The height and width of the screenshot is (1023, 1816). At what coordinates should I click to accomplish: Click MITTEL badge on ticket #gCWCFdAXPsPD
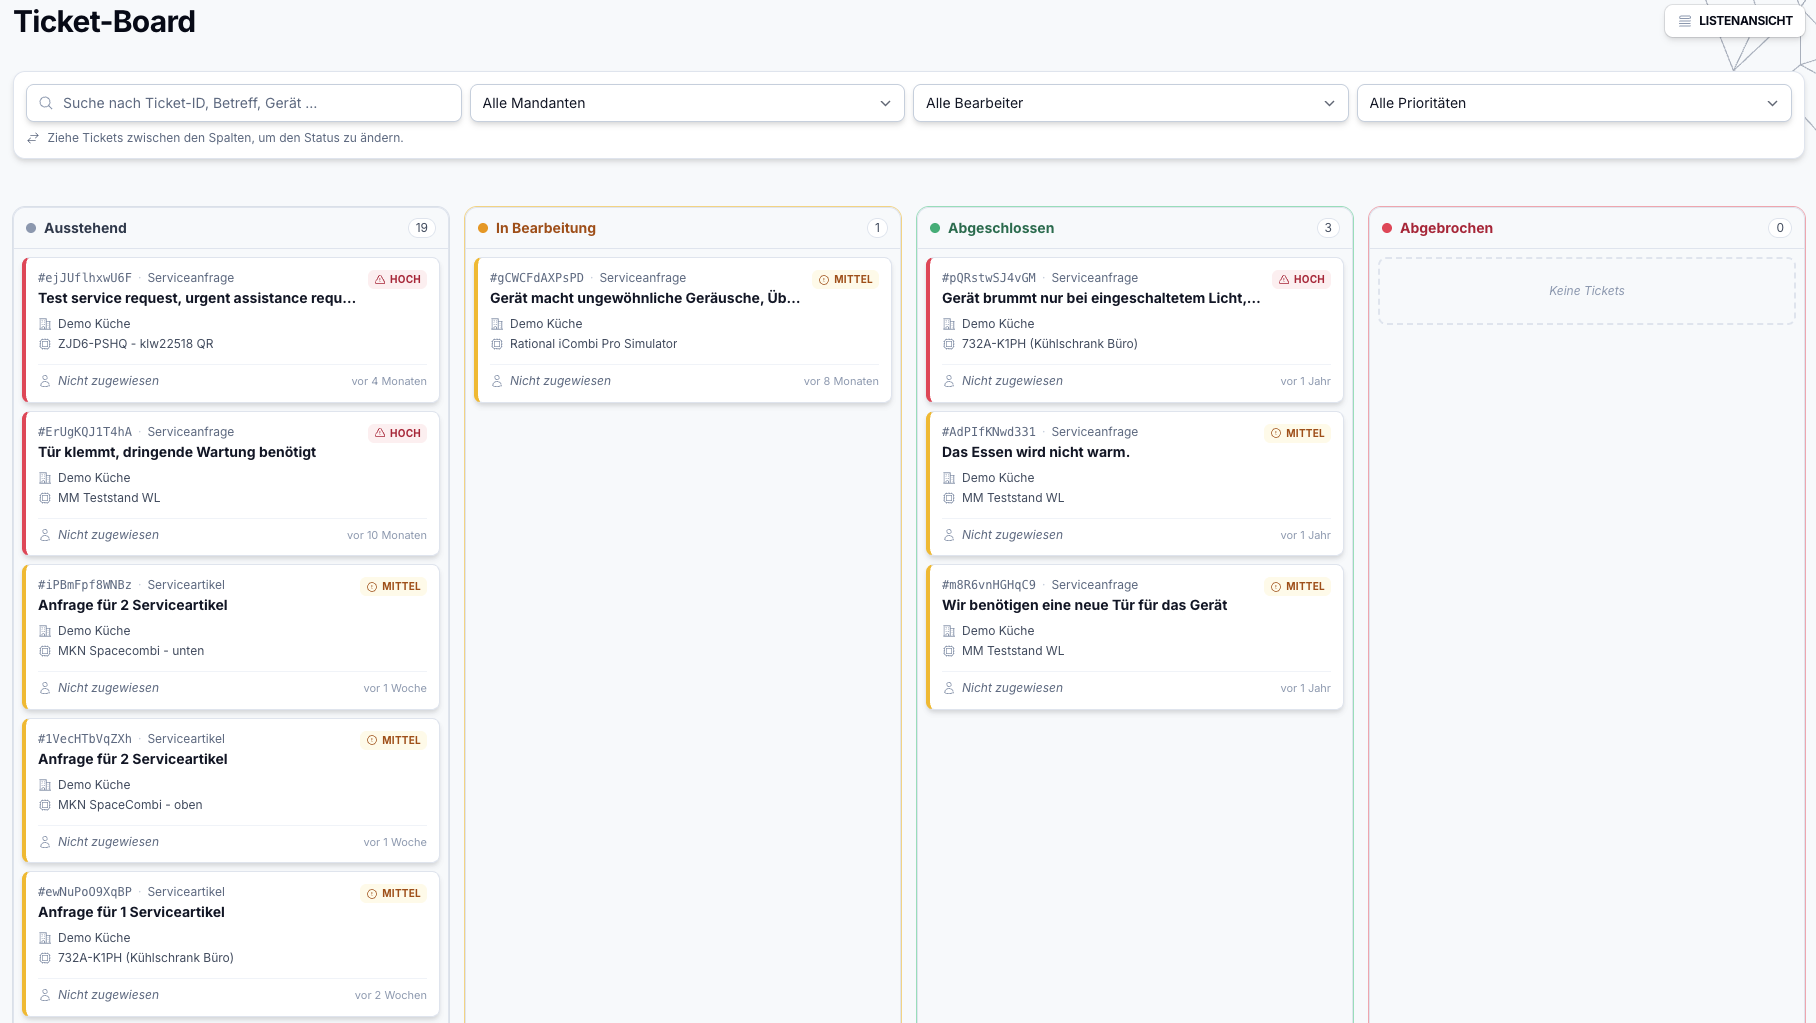click(x=846, y=279)
